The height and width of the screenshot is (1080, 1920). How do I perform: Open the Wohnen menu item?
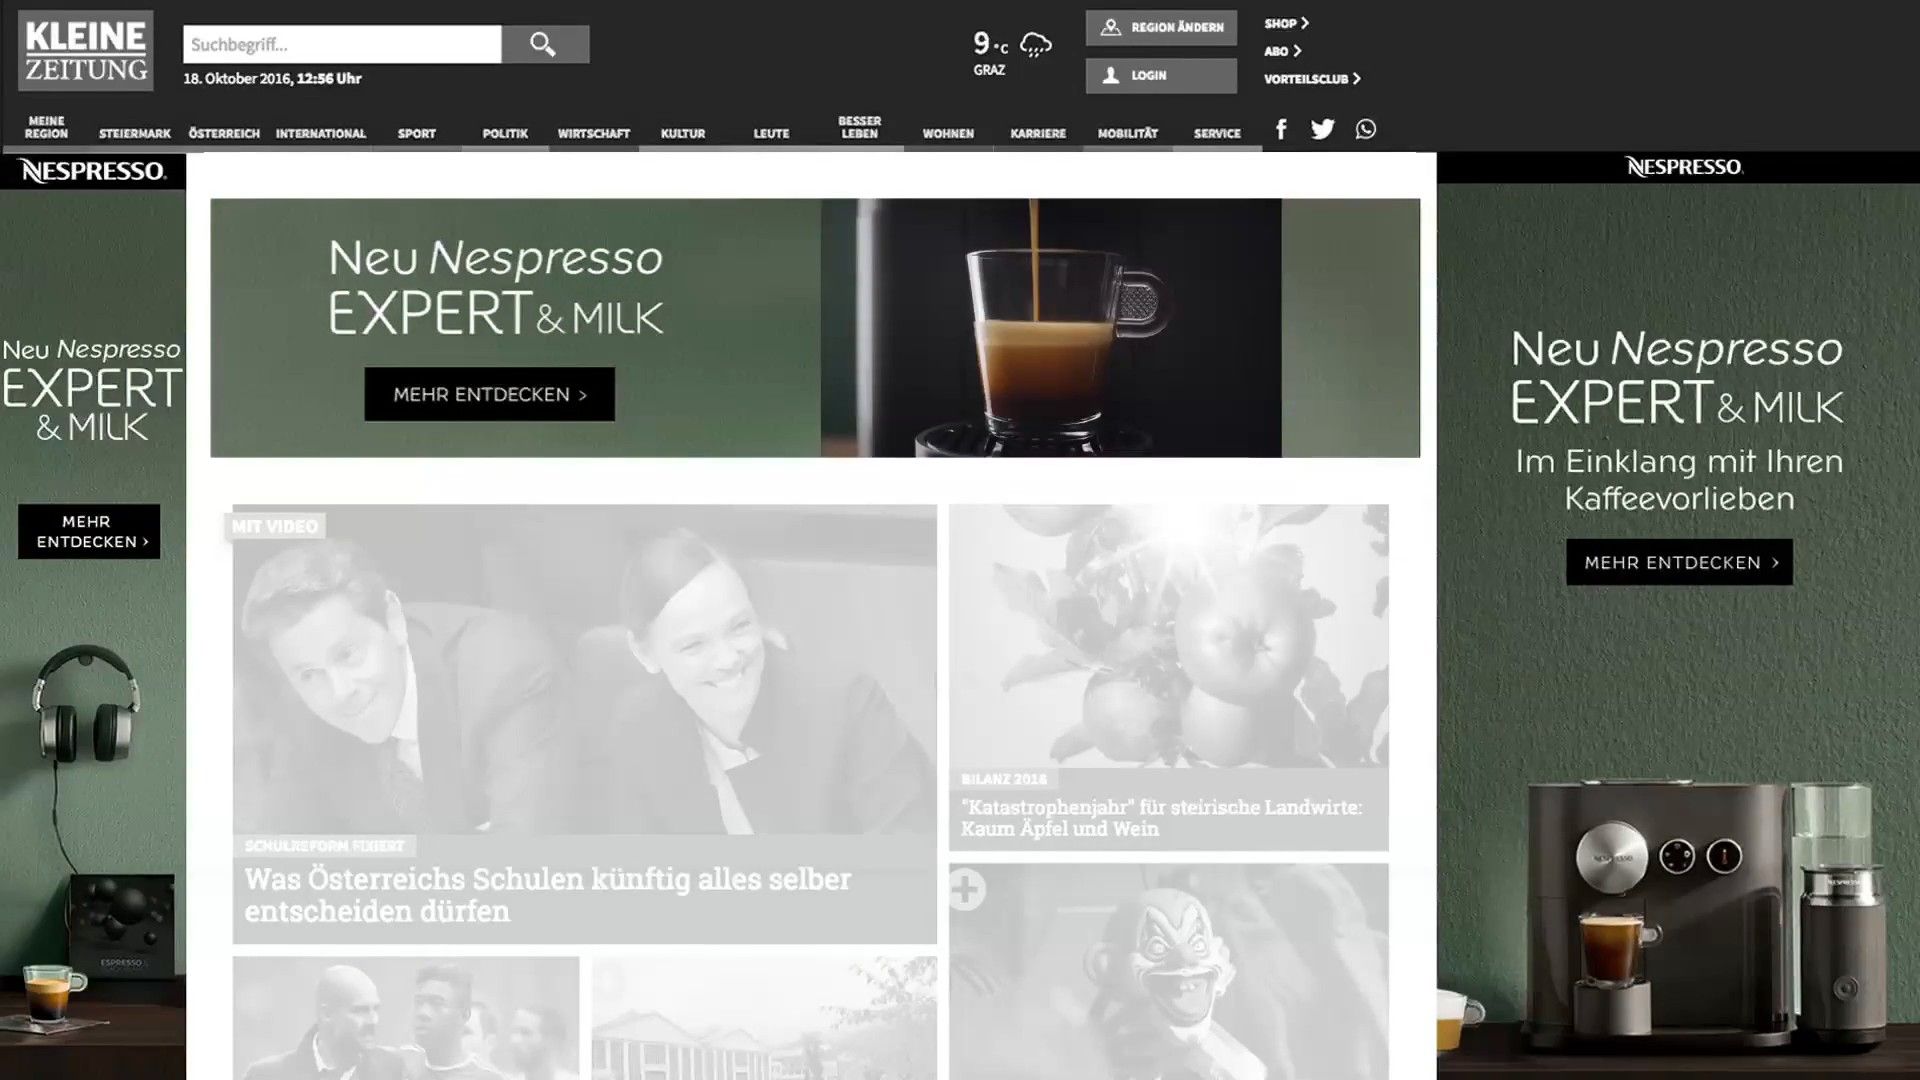click(x=948, y=133)
